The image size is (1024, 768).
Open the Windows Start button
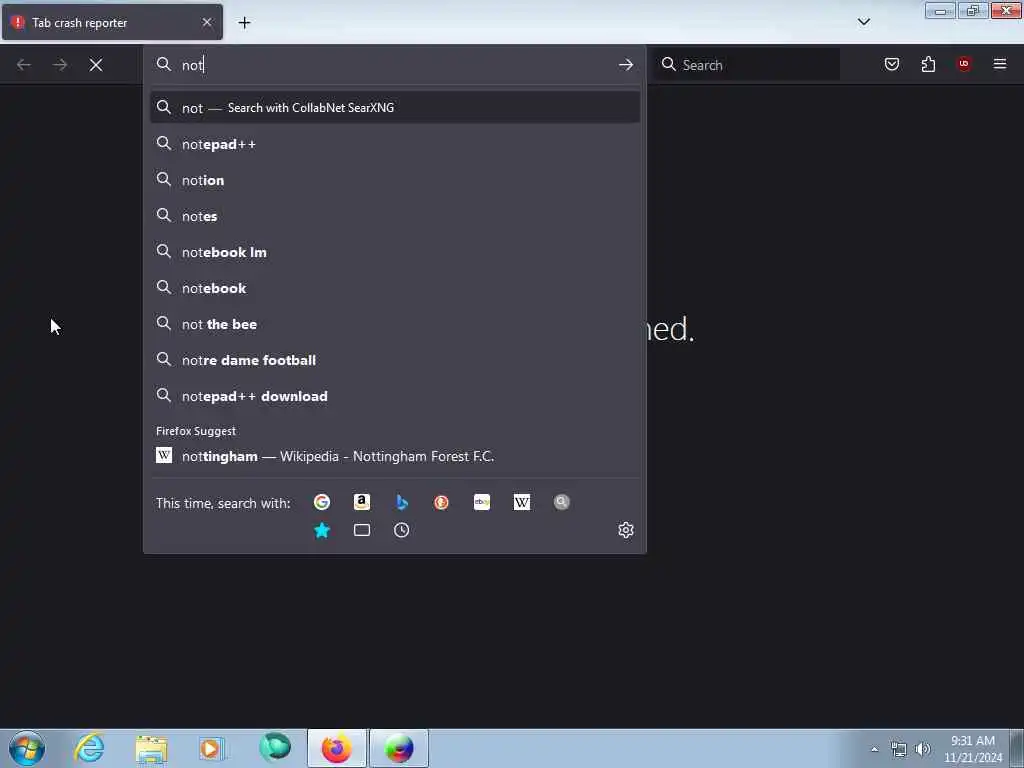tap(27, 748)
